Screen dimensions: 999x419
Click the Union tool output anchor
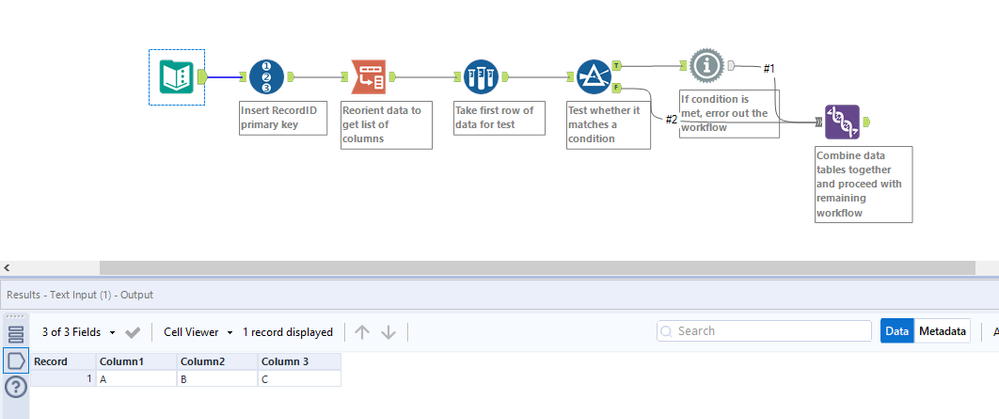pyautogui.click(x=865, y=122)
